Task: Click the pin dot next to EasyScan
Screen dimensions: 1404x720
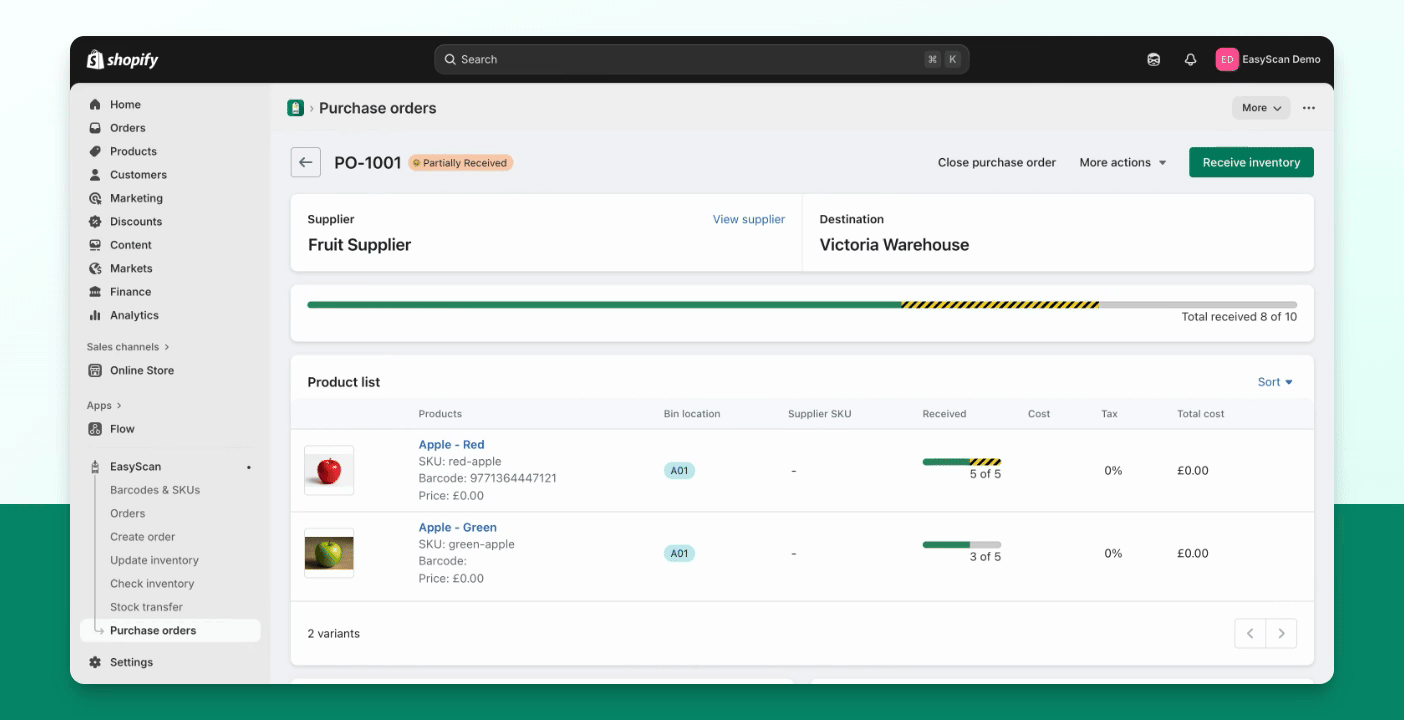Action: click(x=249, y=467)
